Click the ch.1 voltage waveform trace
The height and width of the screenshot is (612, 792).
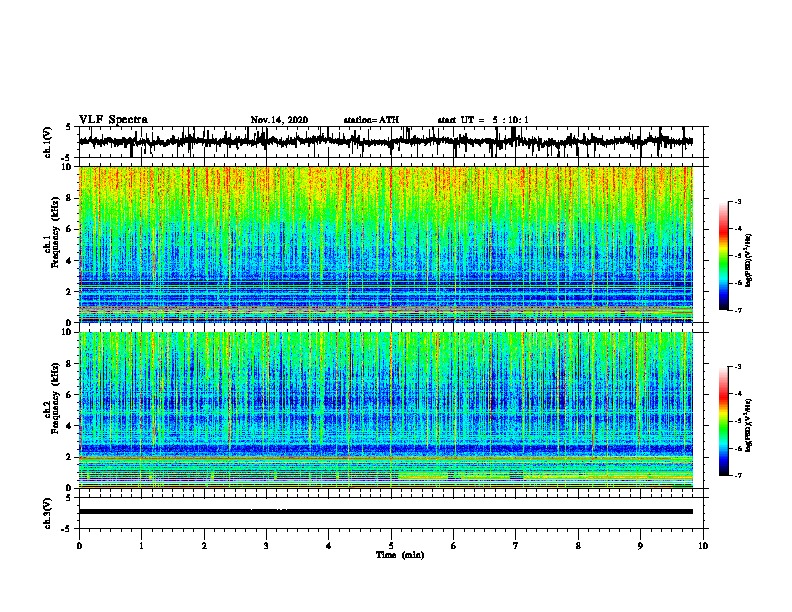pyautogui.click(x=386, y=142)
